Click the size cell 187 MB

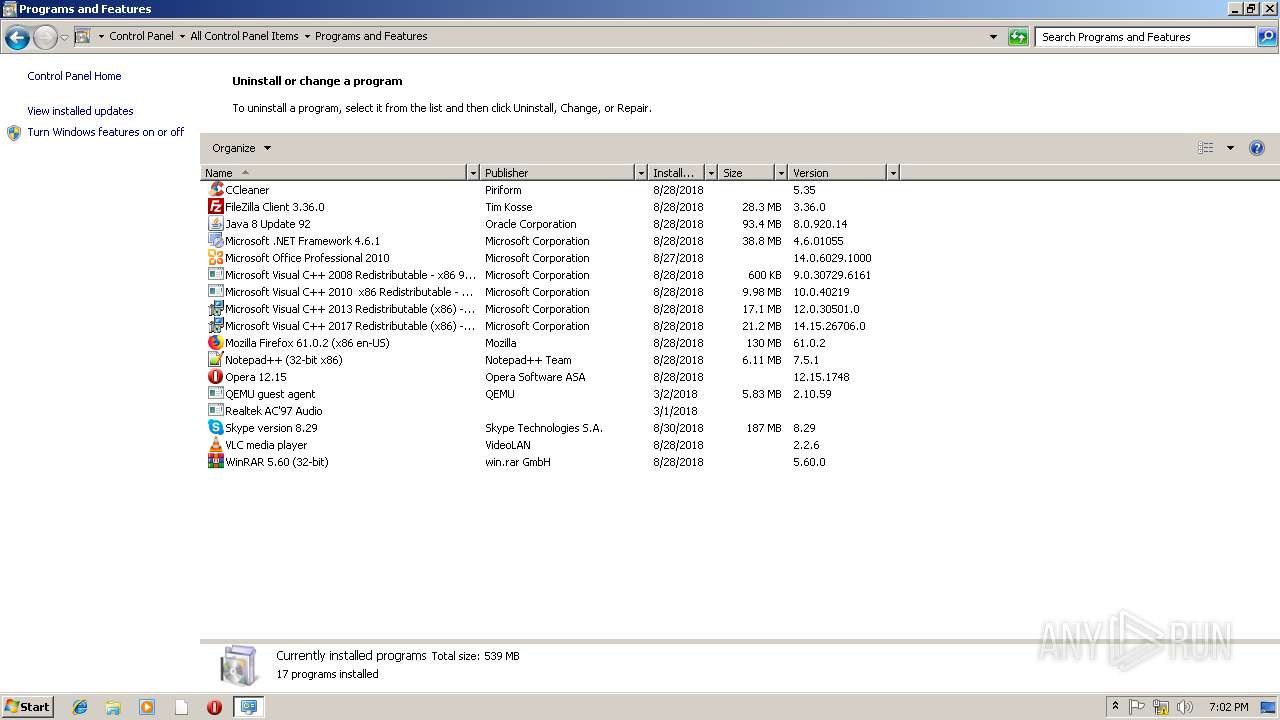point(764,428)
